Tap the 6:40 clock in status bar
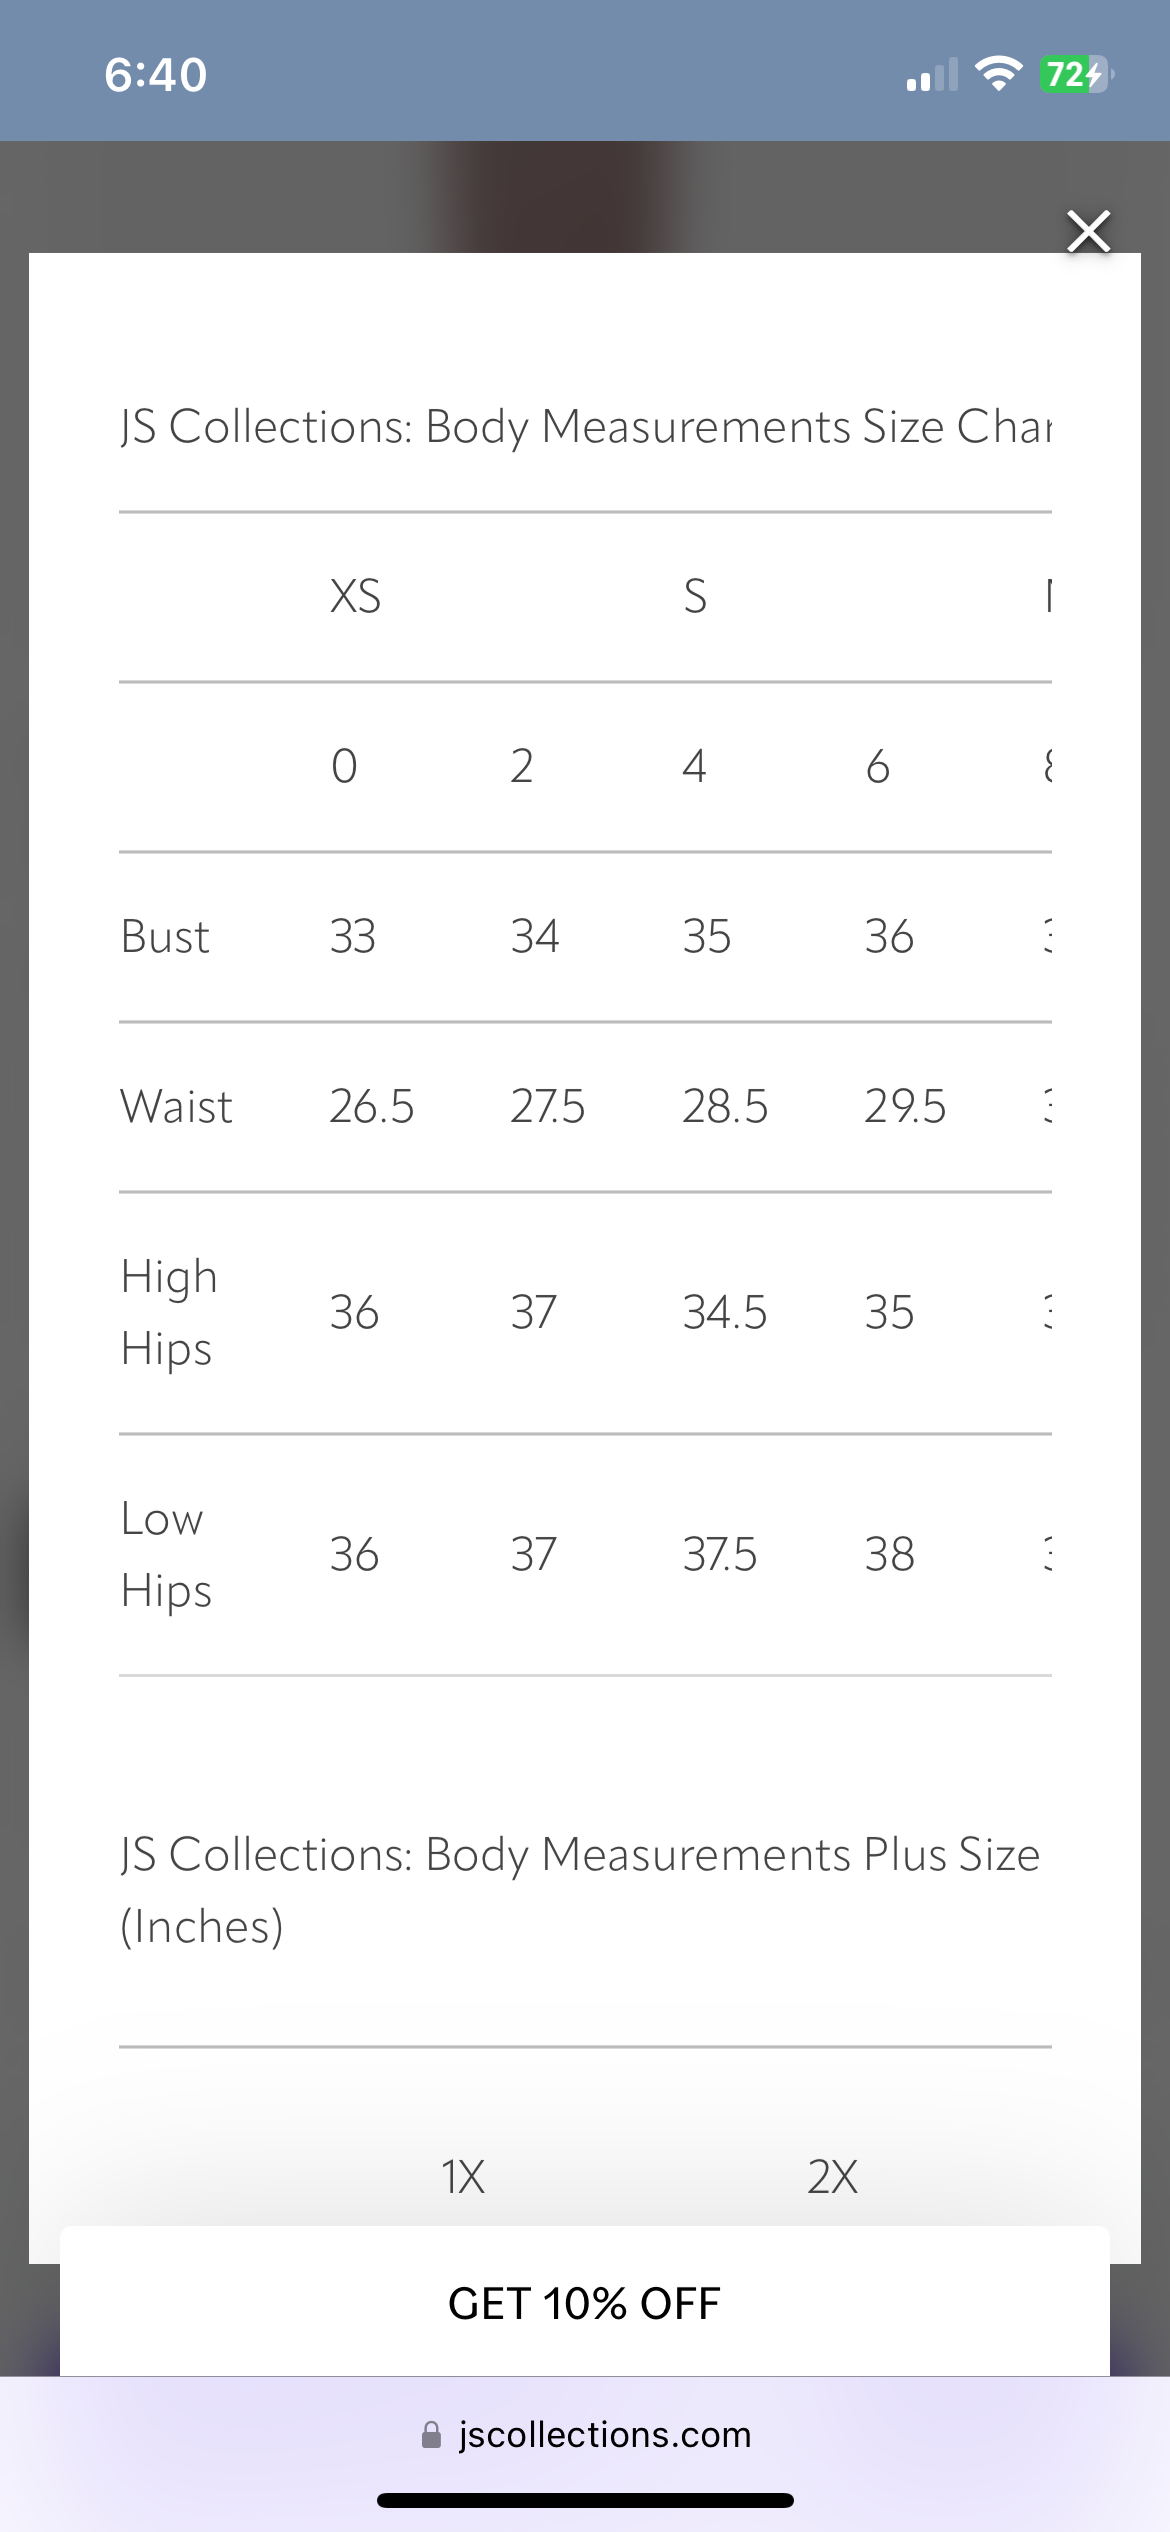This screenshot has width=1170, height=2532. 156,75
